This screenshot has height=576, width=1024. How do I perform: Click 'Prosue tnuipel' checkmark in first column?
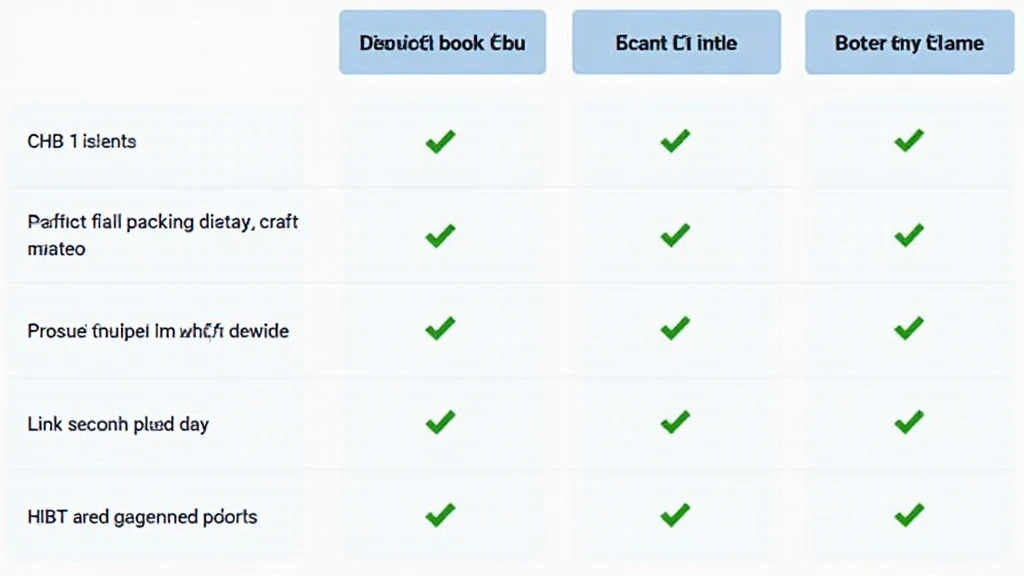[x=440, y=328]
